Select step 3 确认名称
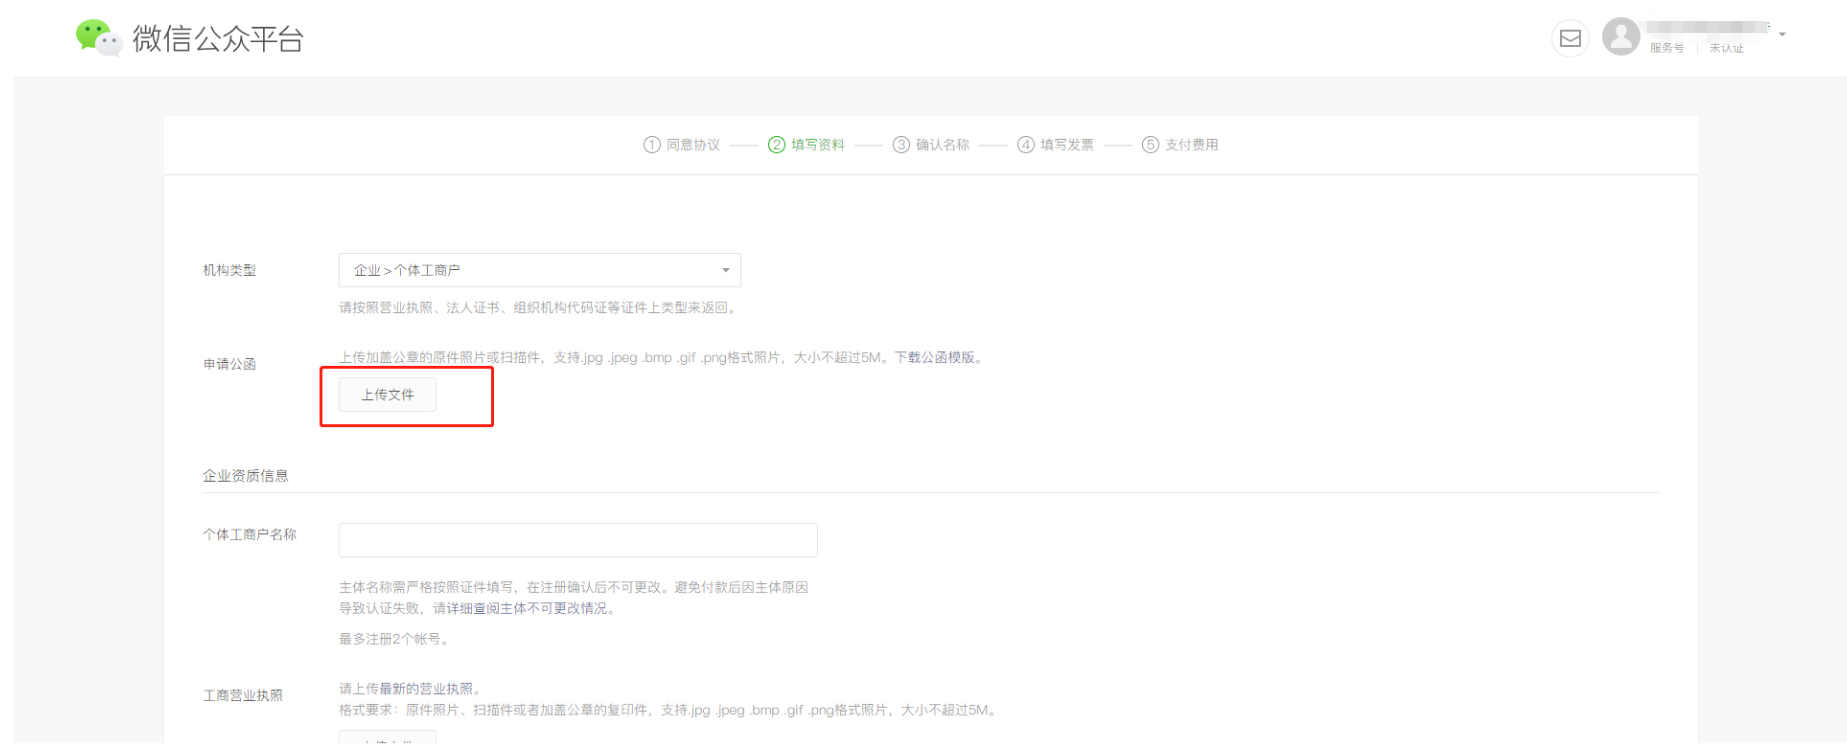This screenshot has height=744, width=1847. 931,145
